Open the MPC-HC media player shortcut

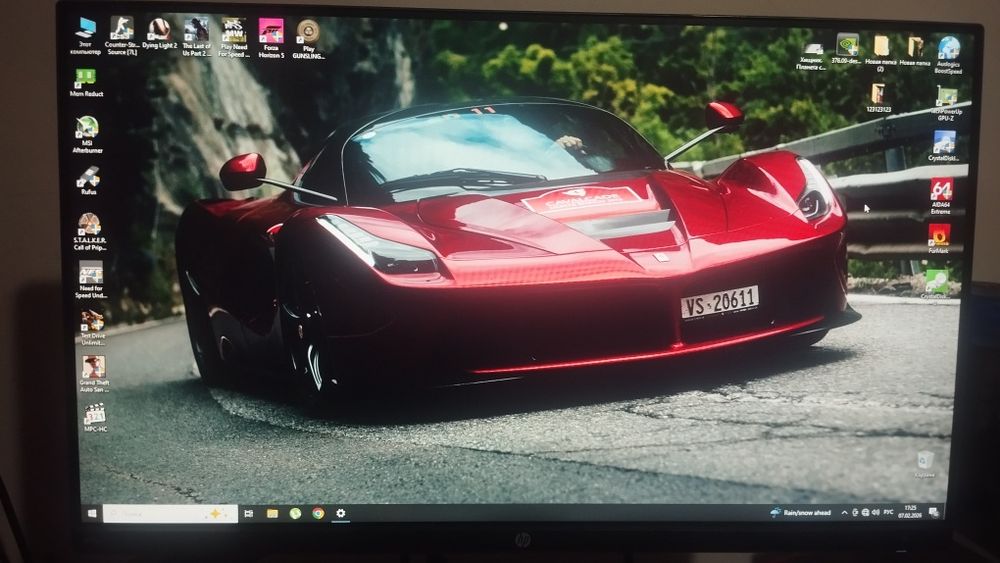pyautogui.click(x=95, y=418)
